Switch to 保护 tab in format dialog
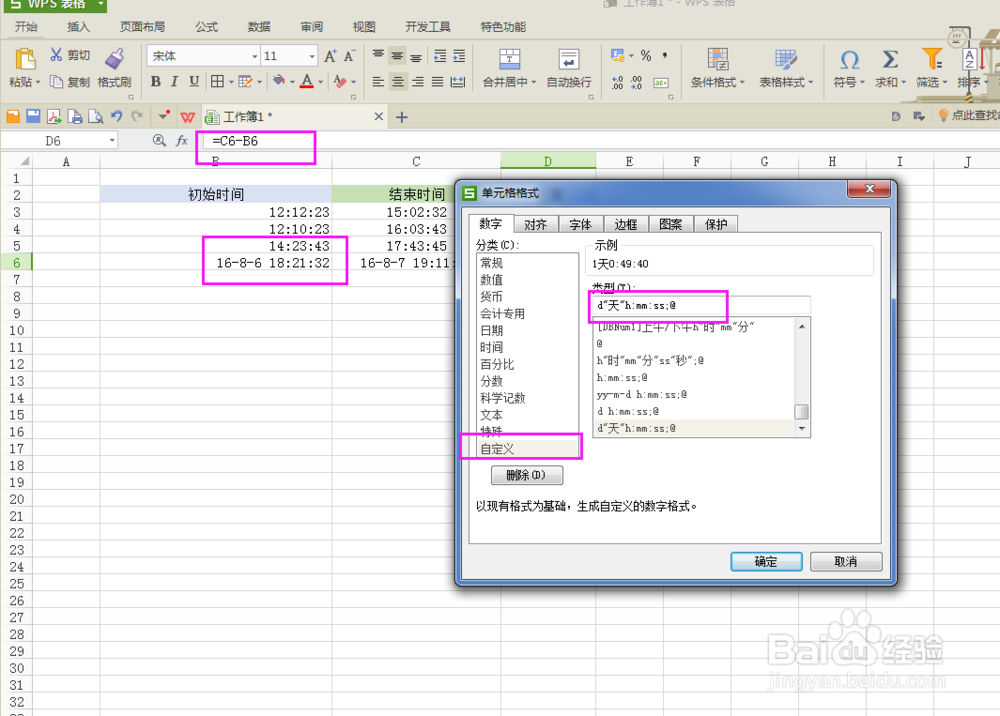 (716, 224)
